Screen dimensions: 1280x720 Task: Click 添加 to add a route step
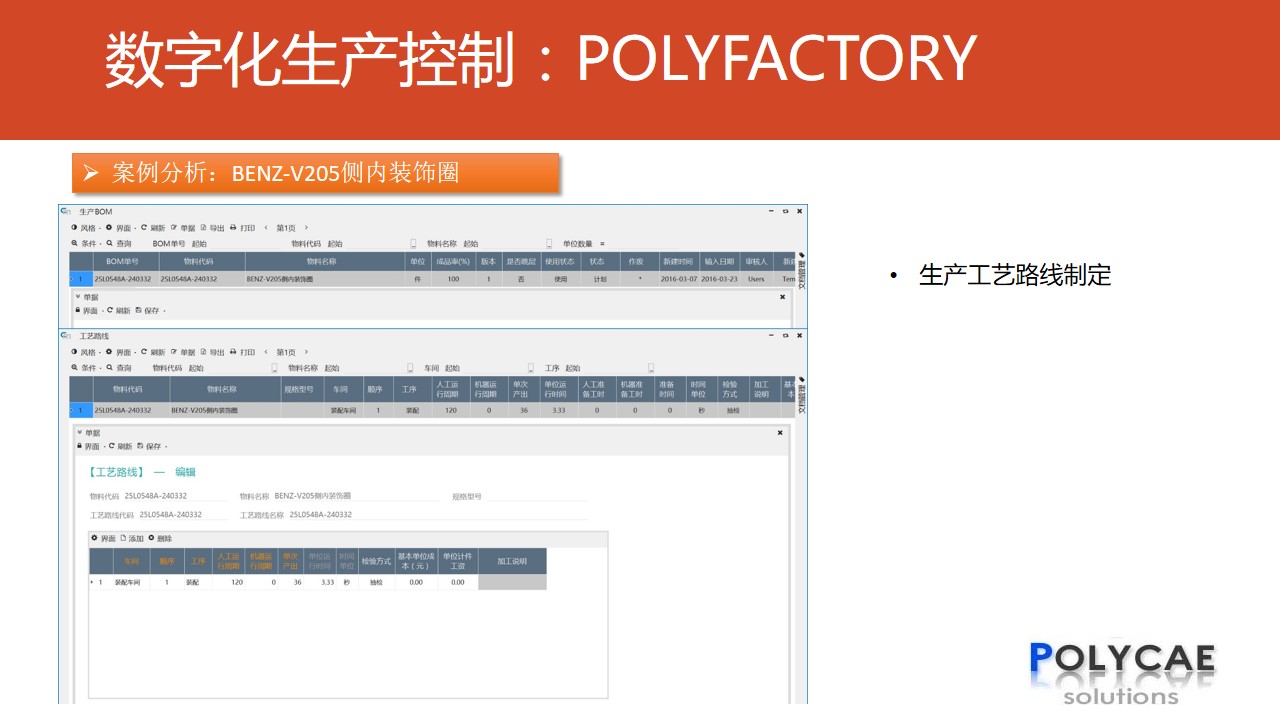(132, 538)
